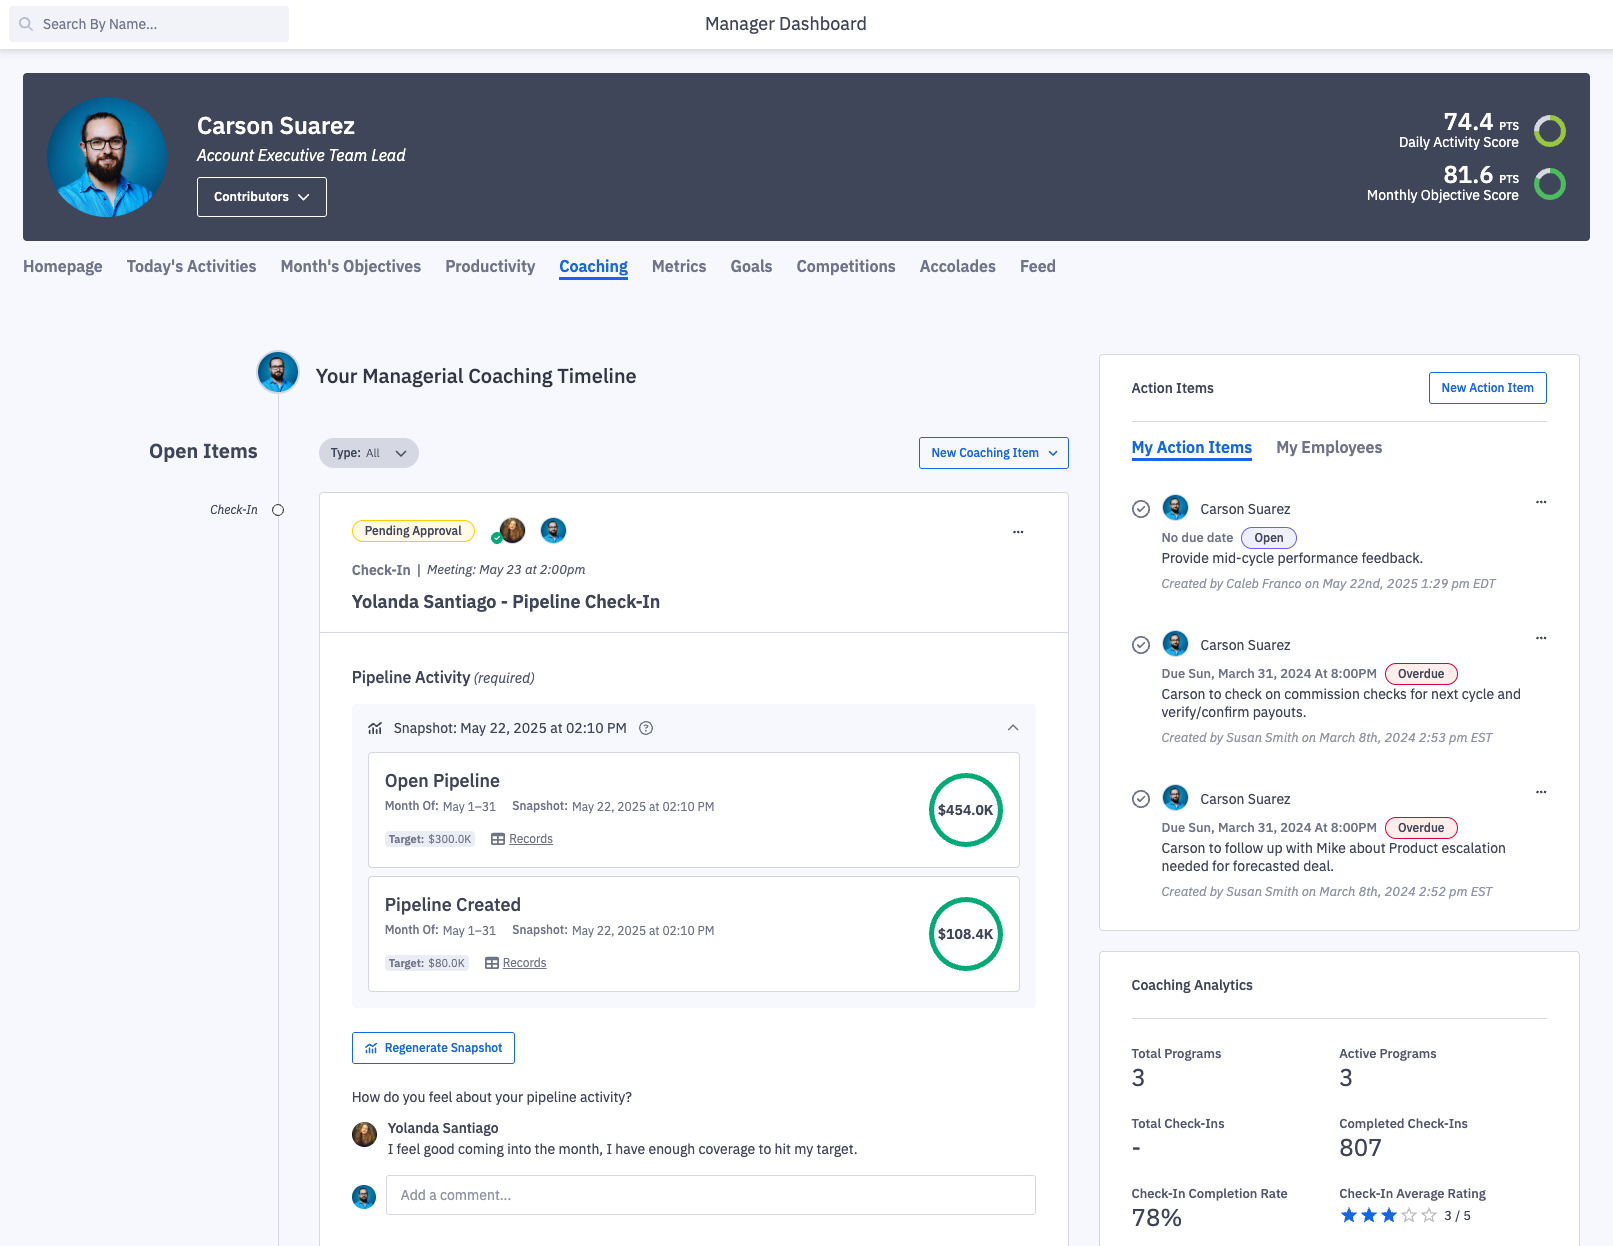Viewport: 1613px width, 1246px height.
Task: Click the snapshot help question mark icon
Action: point(646,728)
